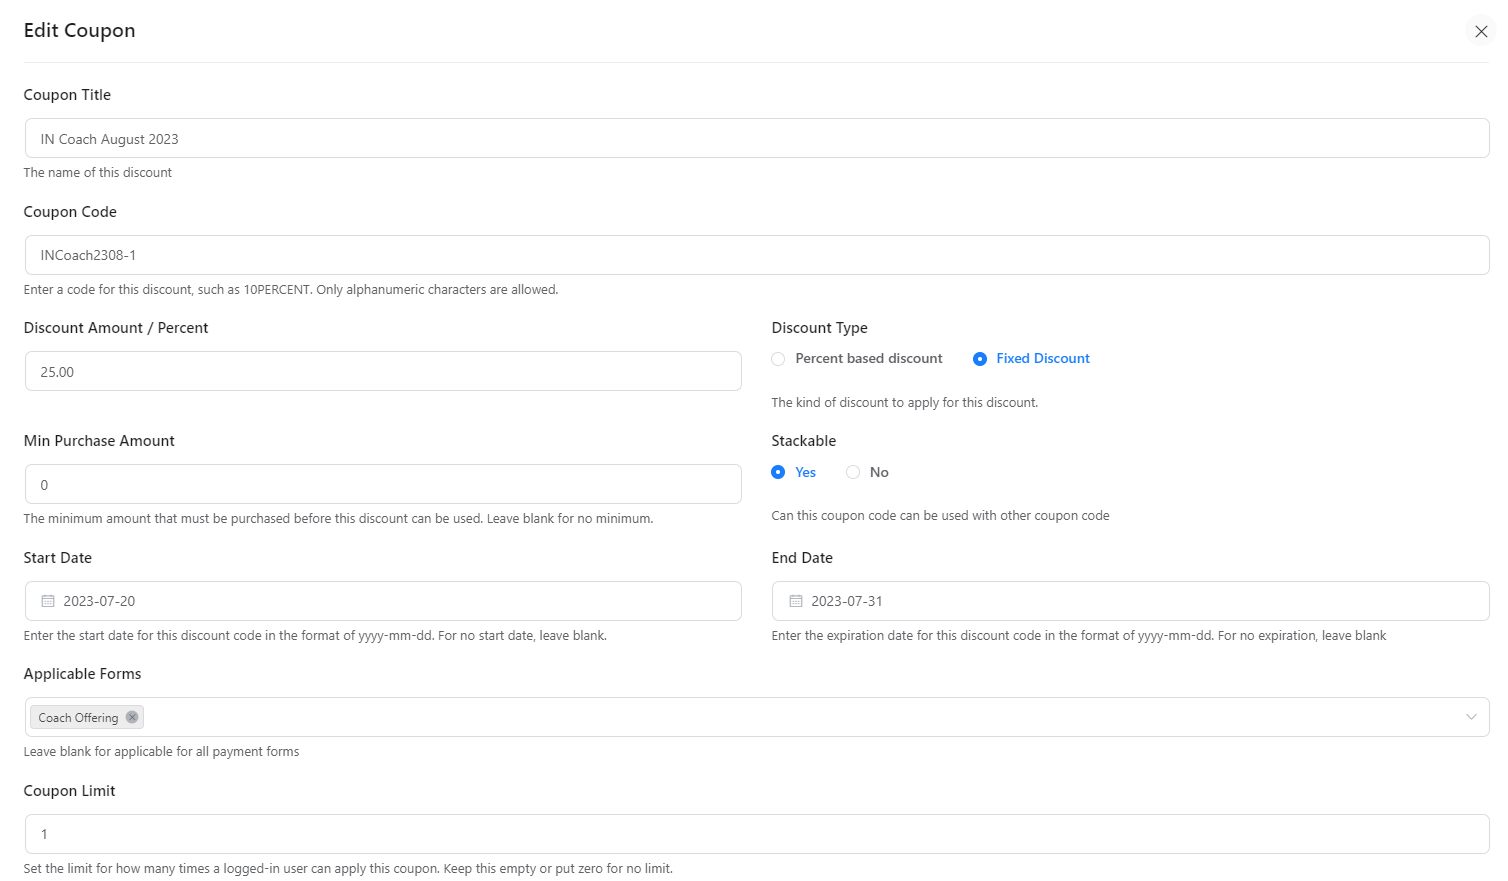Open the End Date calendar picker icon
1508x881 pixels.
pyautogui.click(x=795, y=600)
